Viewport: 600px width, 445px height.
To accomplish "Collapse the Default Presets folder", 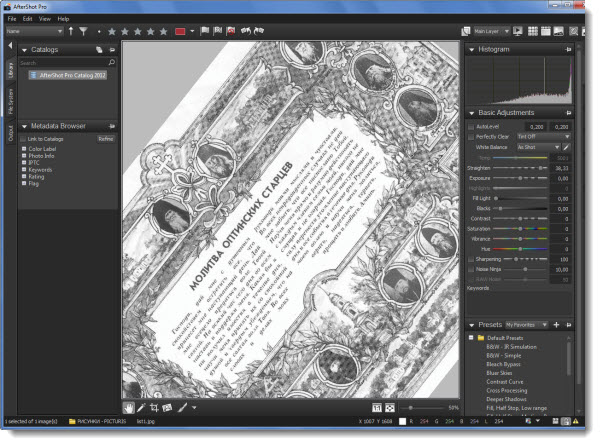I will click(471, 338).
